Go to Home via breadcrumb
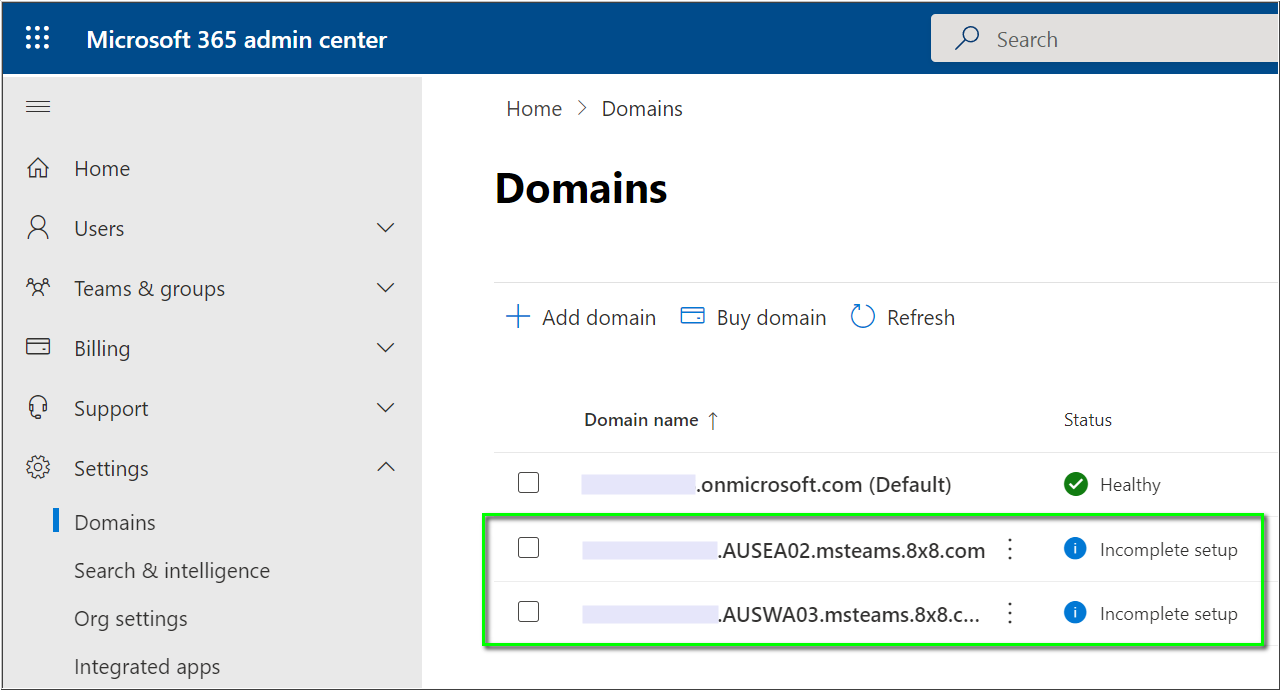 click(x=534, y=109)
